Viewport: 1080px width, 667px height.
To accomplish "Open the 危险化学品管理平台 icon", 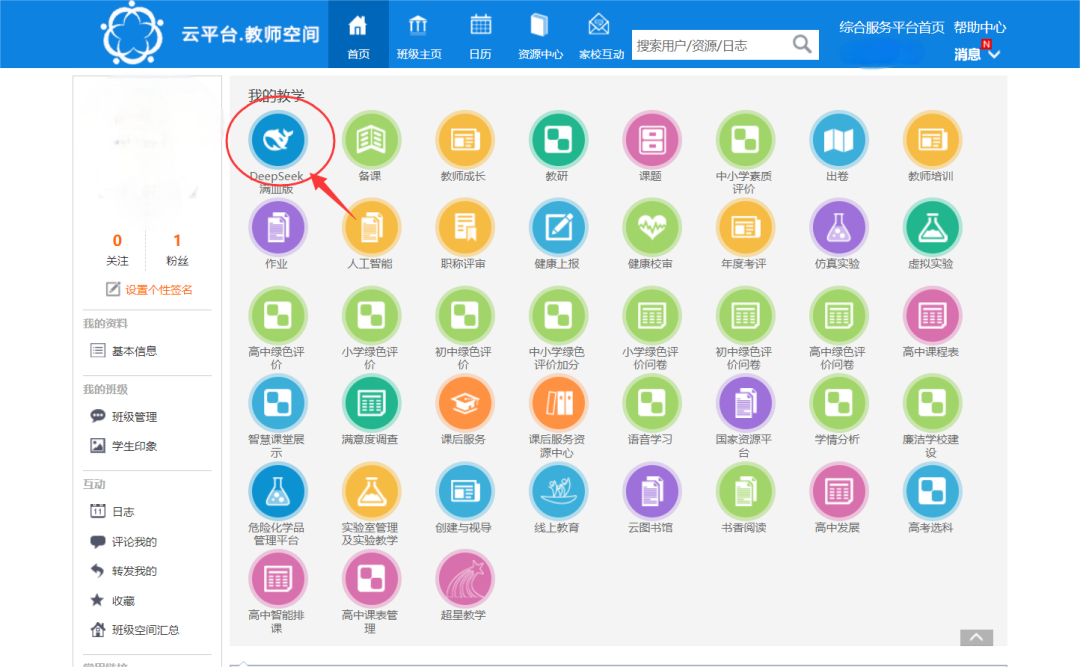I will [277, 491].
